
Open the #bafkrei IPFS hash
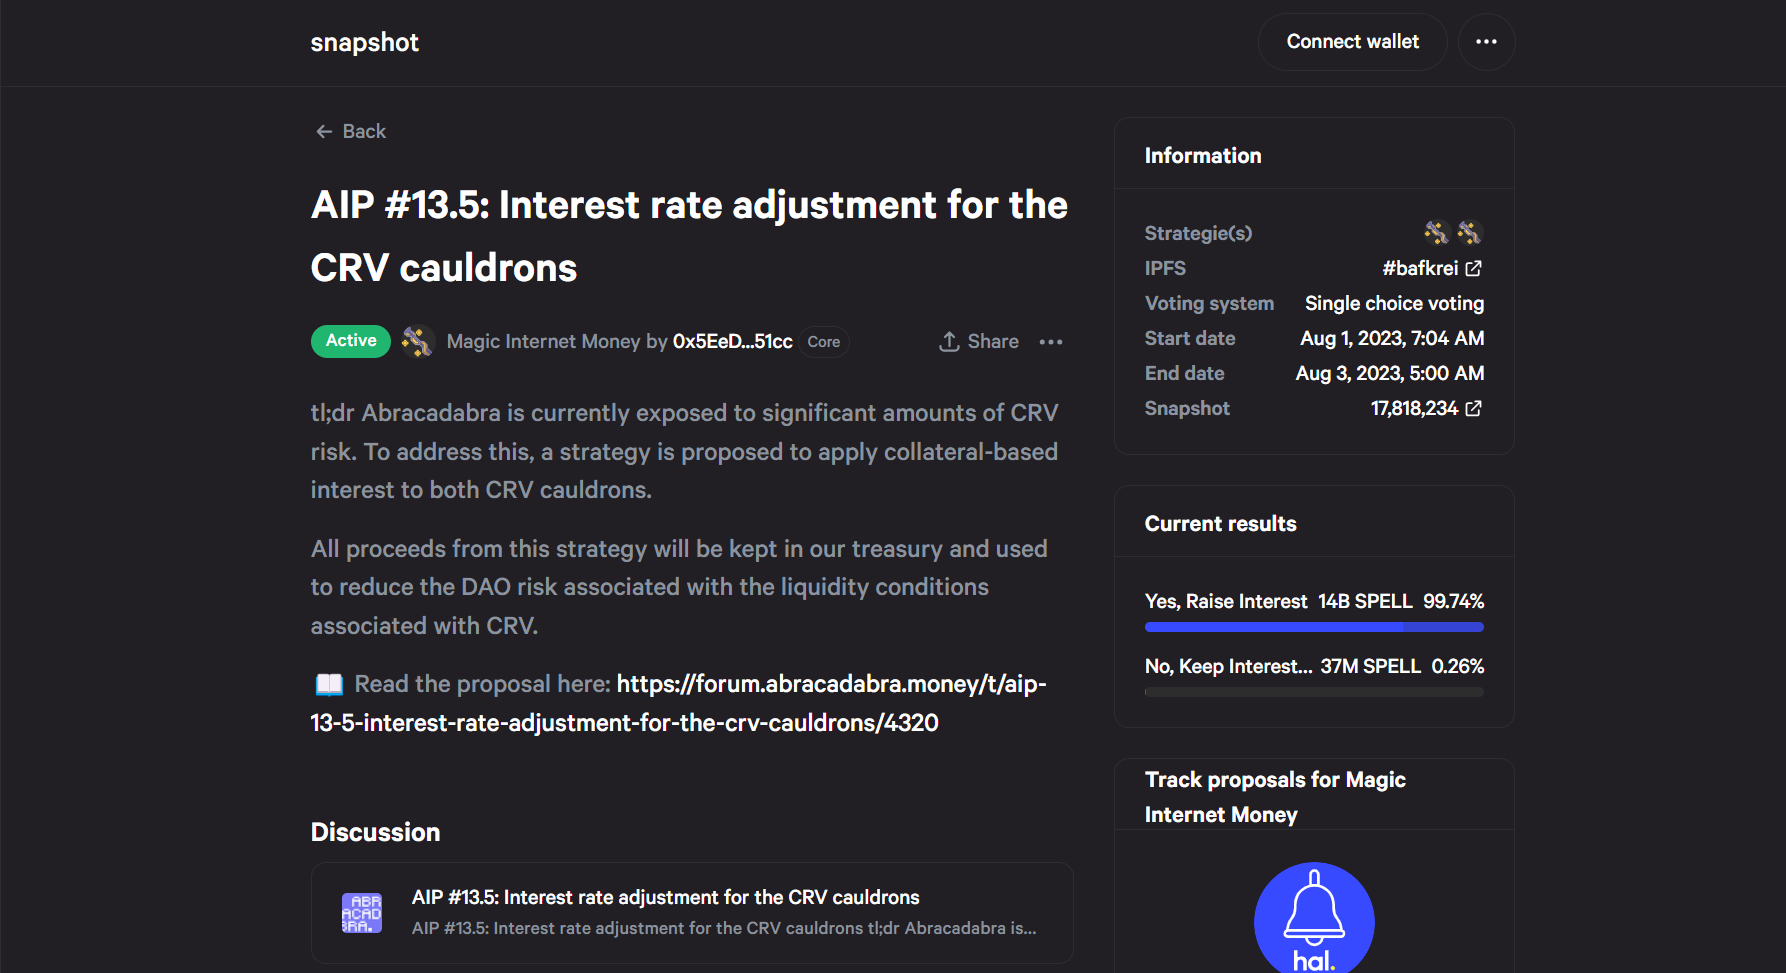(x=1419, y=268)
